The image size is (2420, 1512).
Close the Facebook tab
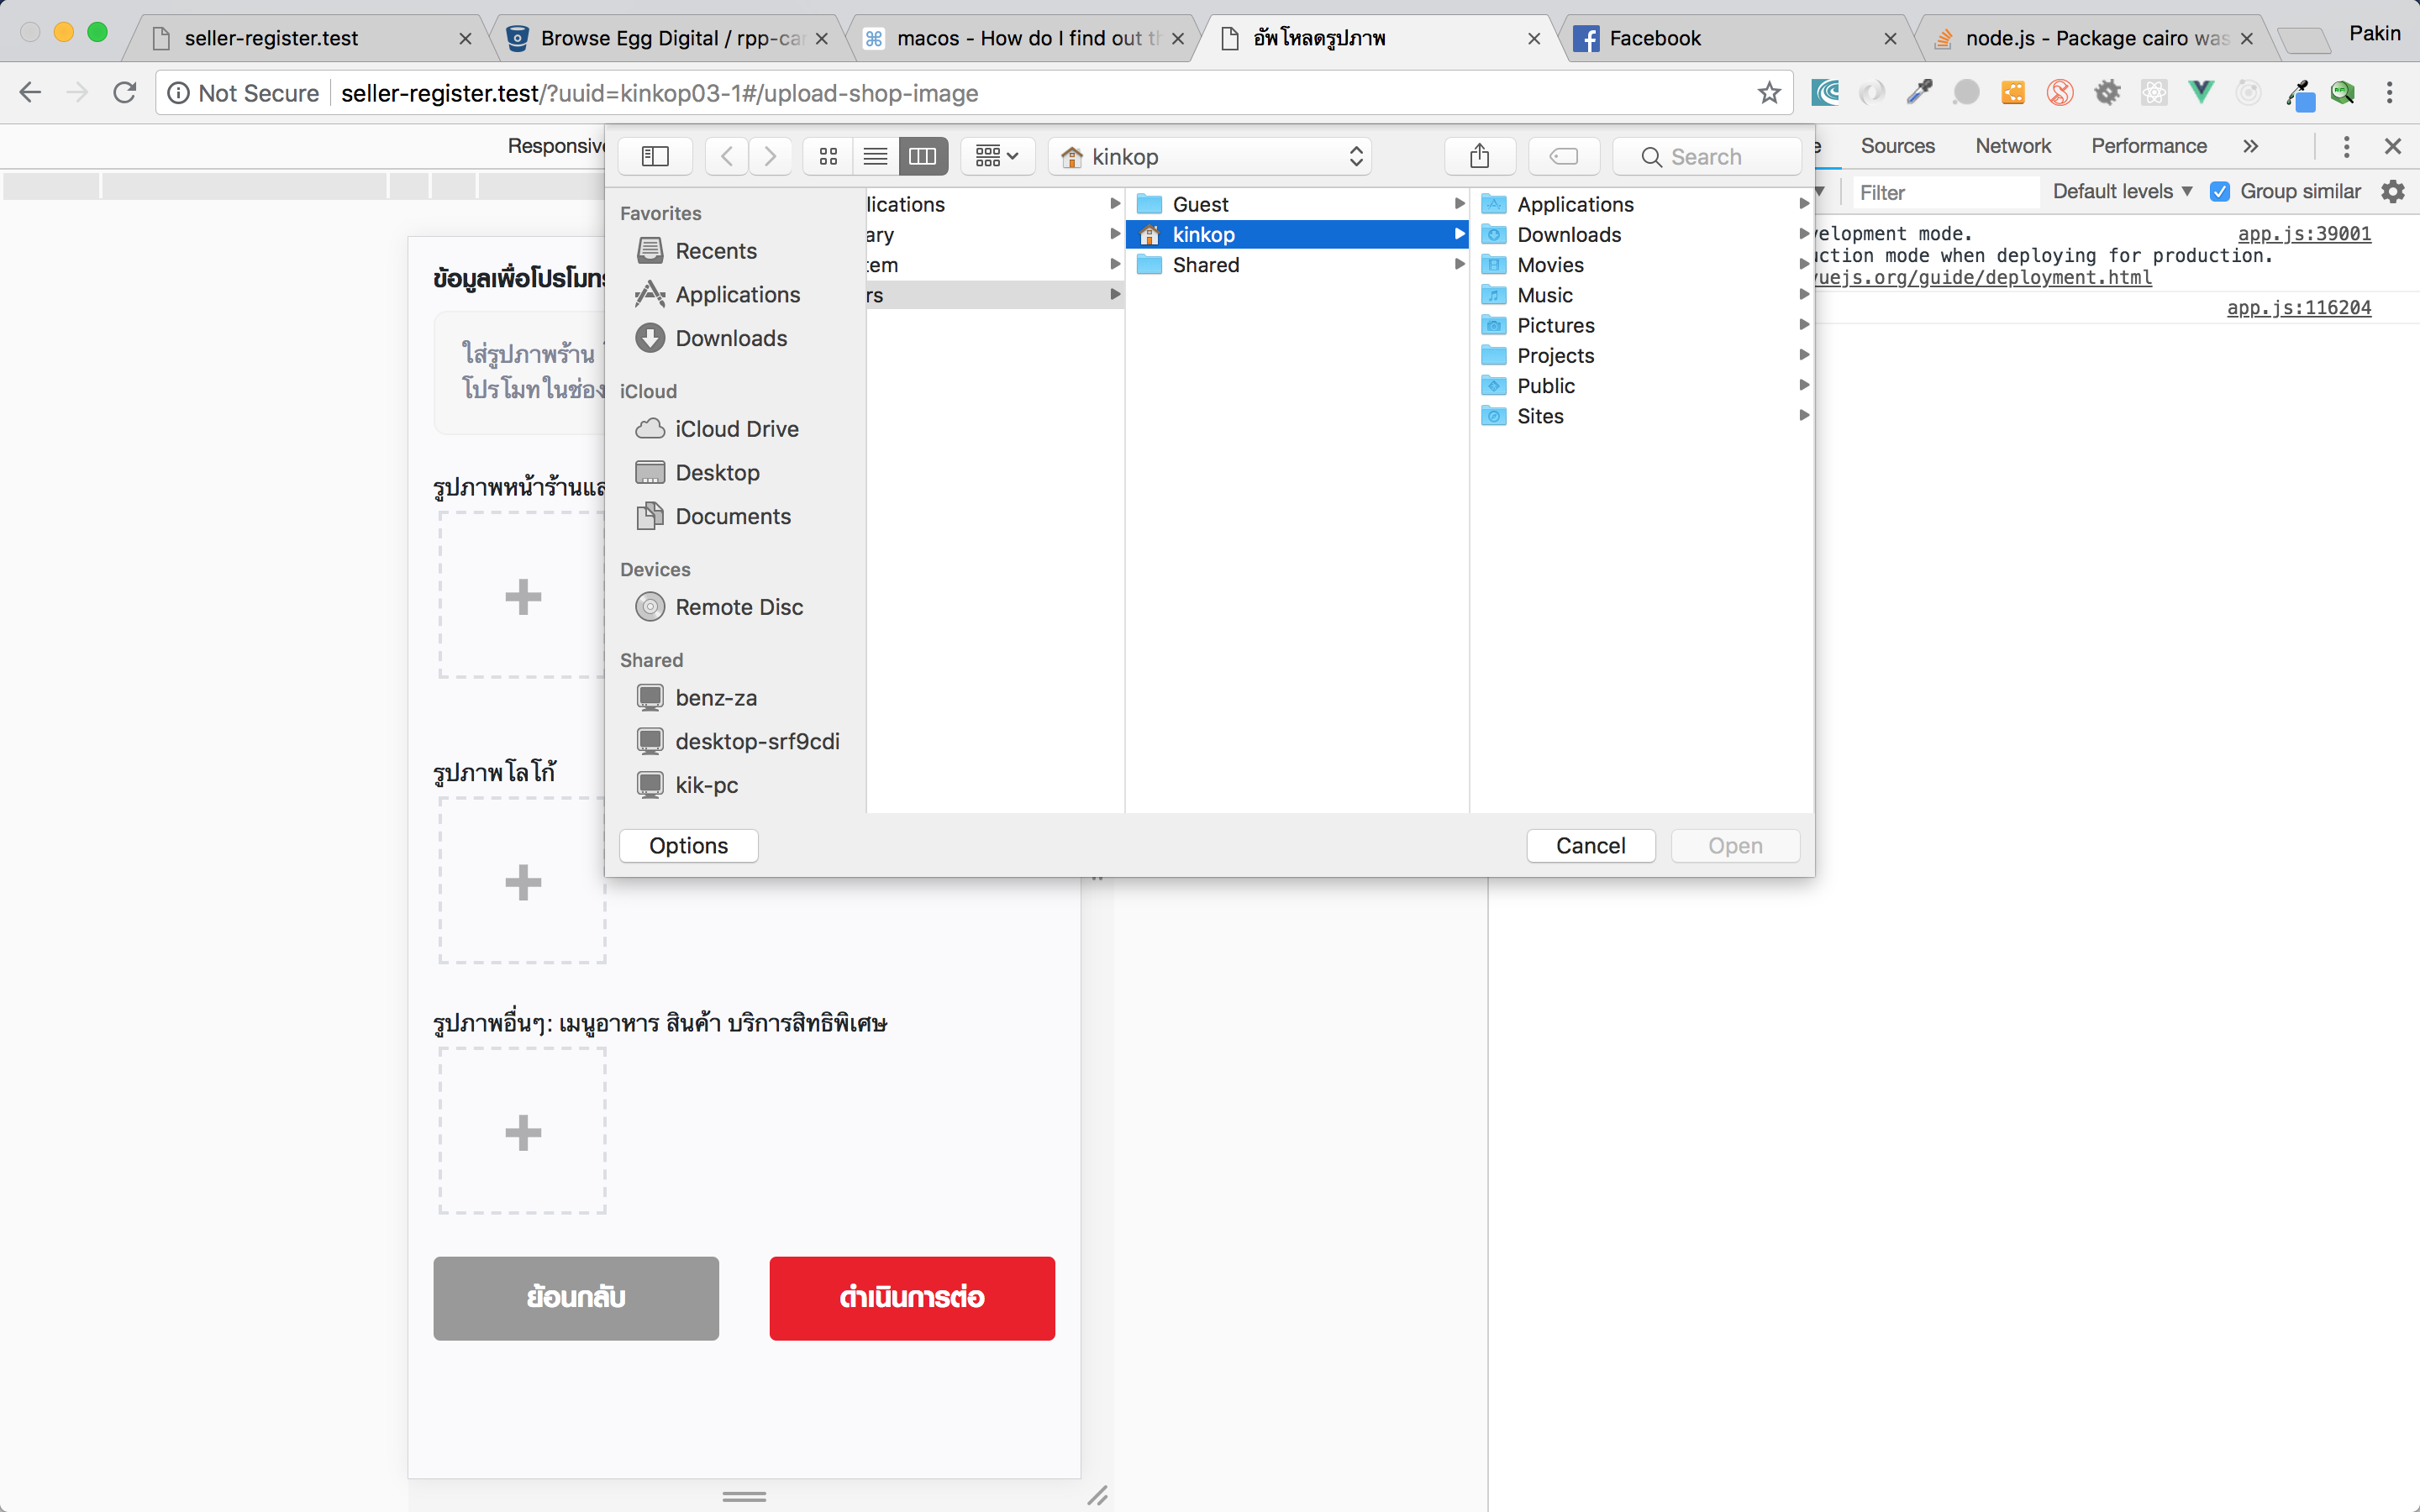1890,38
